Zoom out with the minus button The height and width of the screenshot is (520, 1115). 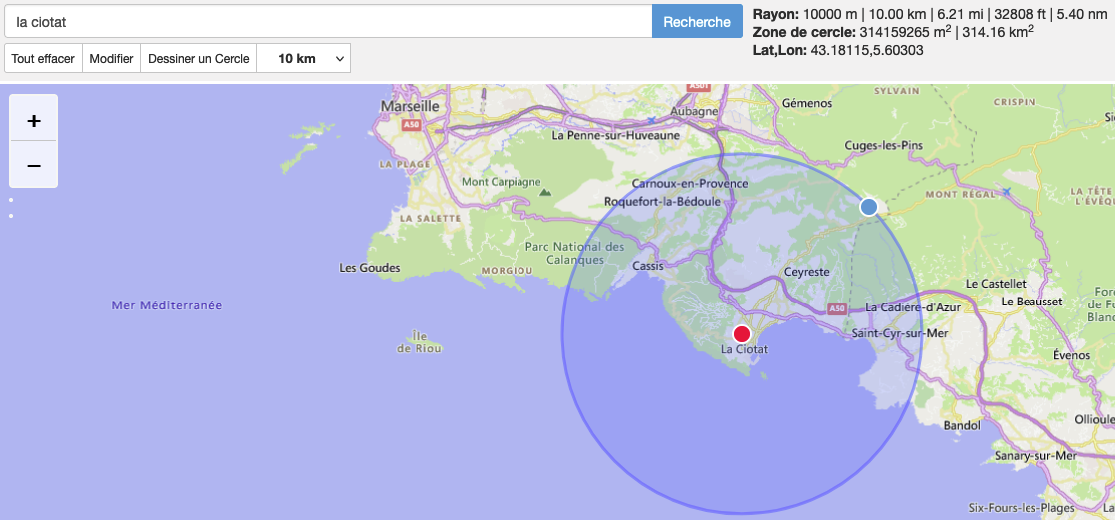[33, 165]
